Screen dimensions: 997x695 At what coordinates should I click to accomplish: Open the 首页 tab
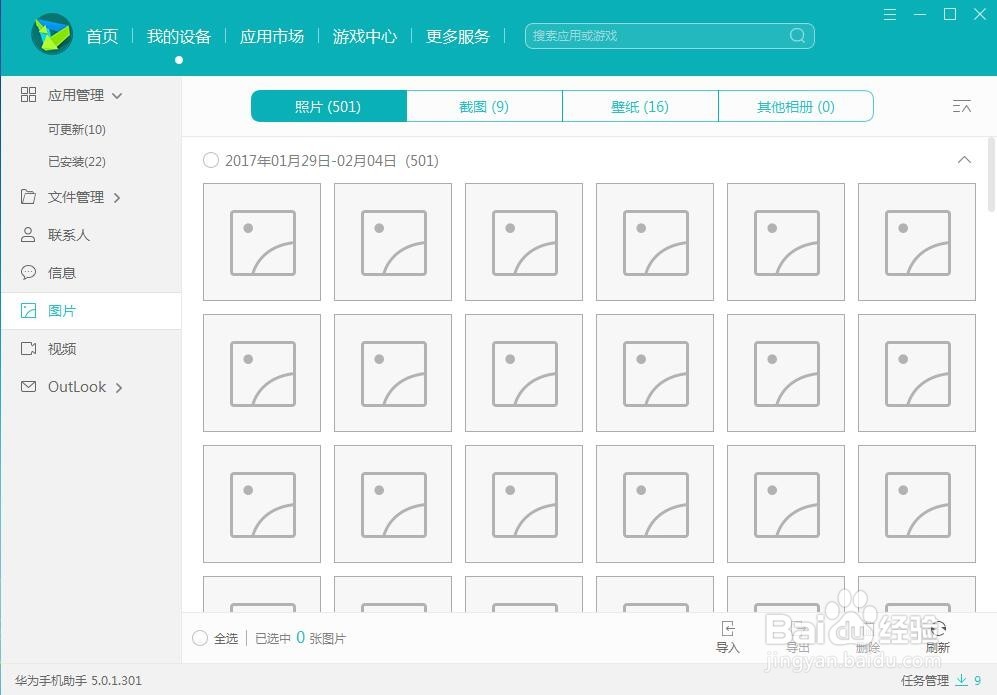tap(102, 36)
